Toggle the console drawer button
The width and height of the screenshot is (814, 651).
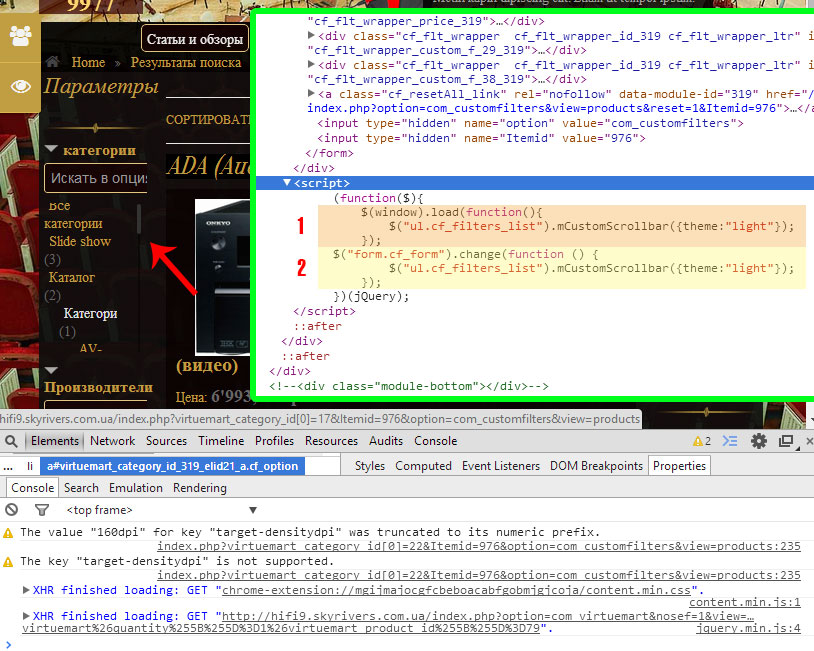731,441
